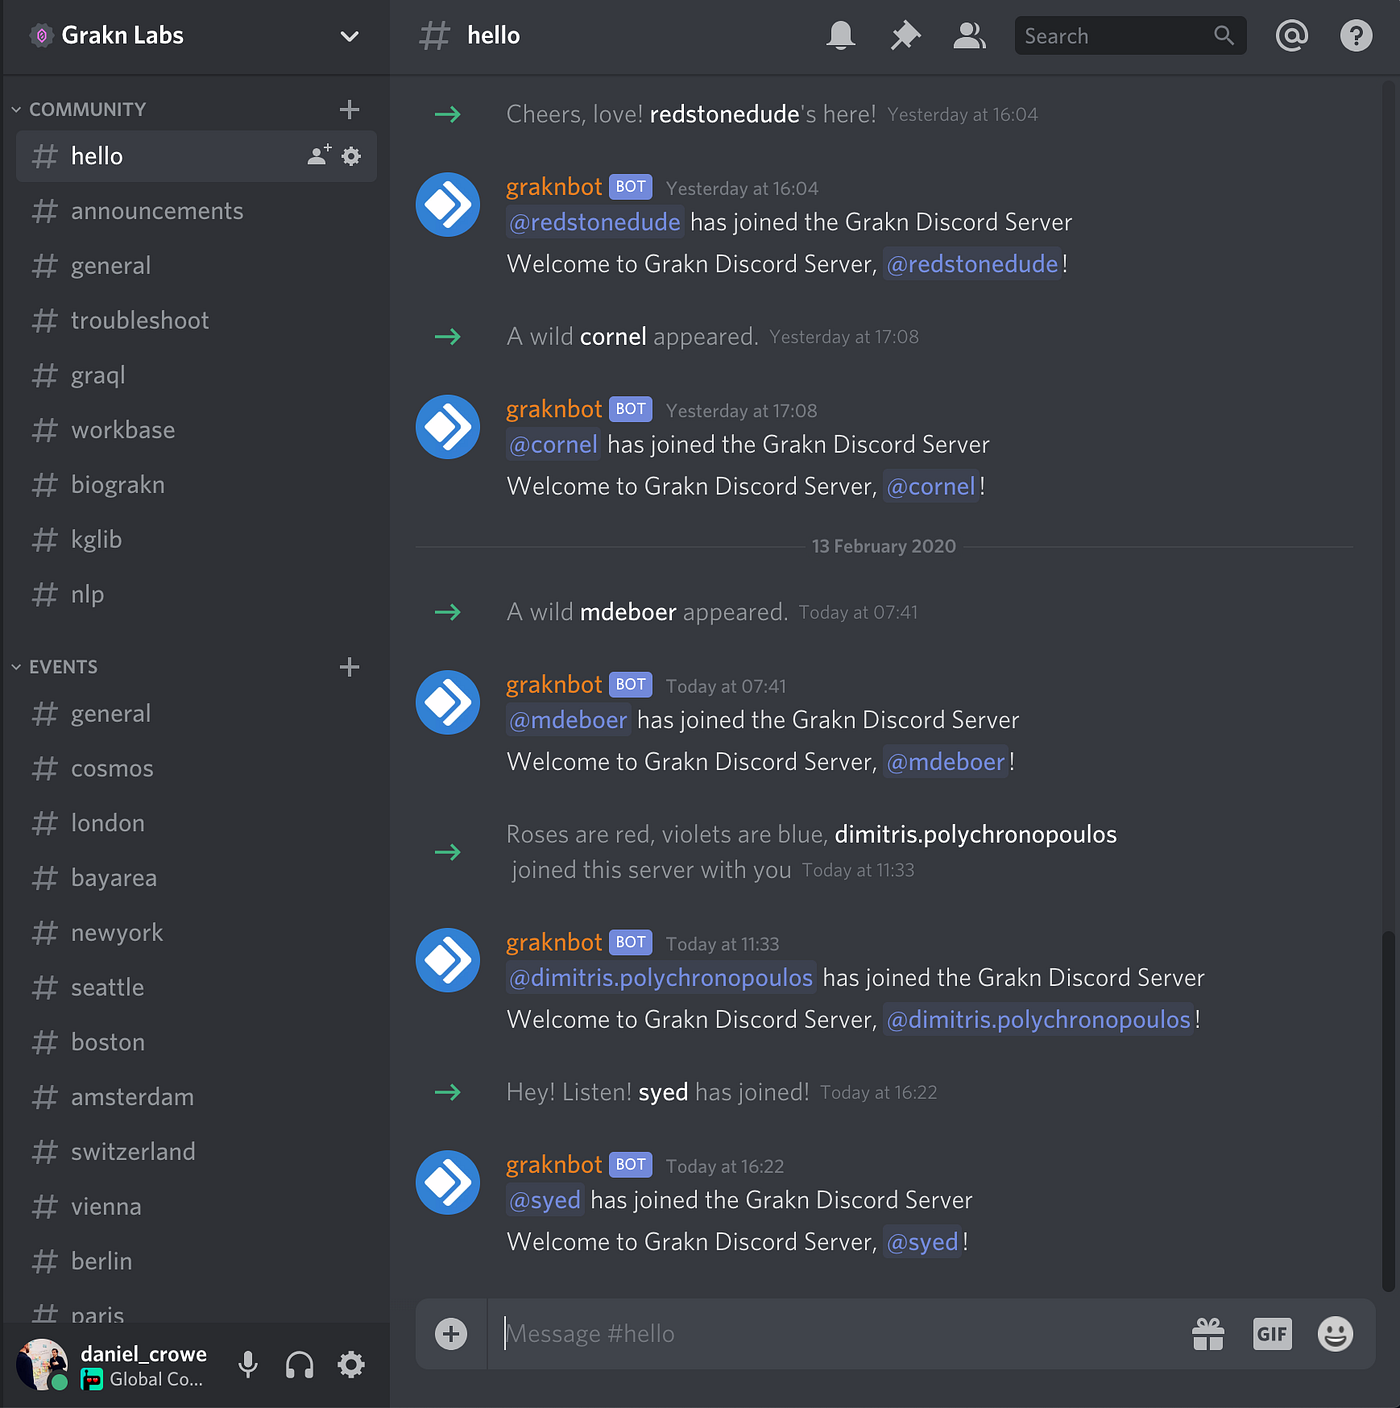Open the berlin channel
1400x1408 pixels.
click(x=196, y=1262)
